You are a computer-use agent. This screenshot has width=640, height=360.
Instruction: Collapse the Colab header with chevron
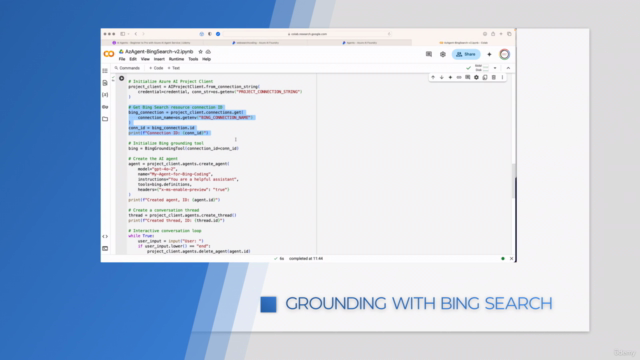coord(508,68)
